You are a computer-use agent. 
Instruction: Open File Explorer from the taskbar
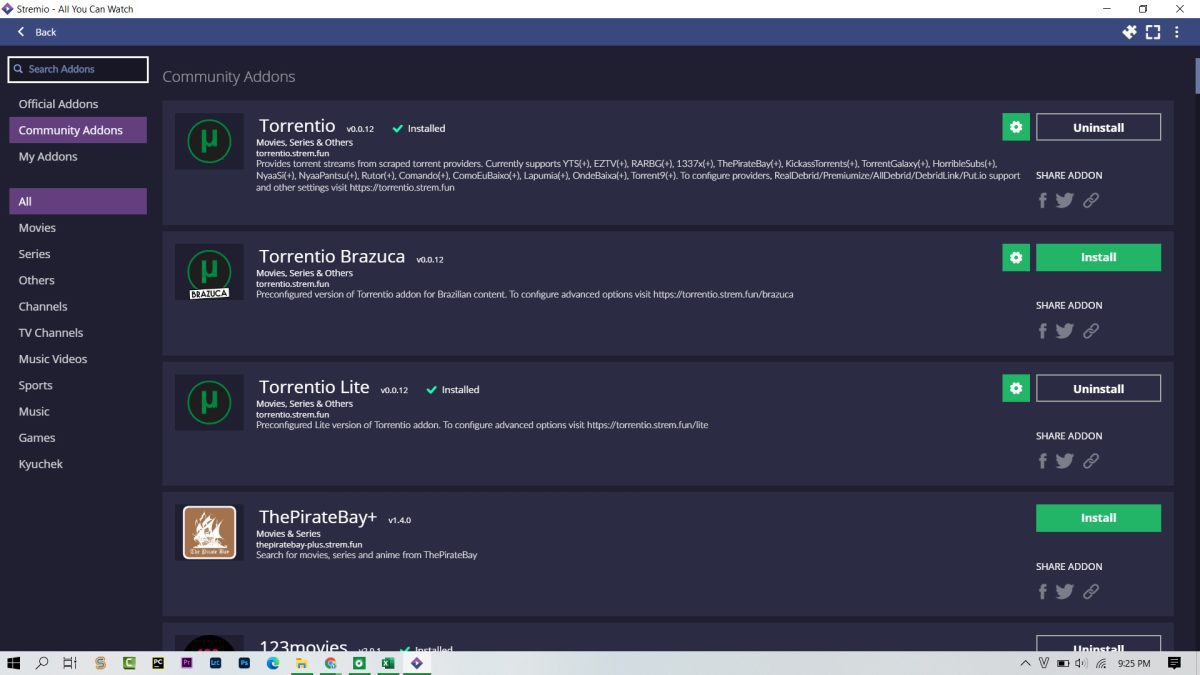click(301, 663)
